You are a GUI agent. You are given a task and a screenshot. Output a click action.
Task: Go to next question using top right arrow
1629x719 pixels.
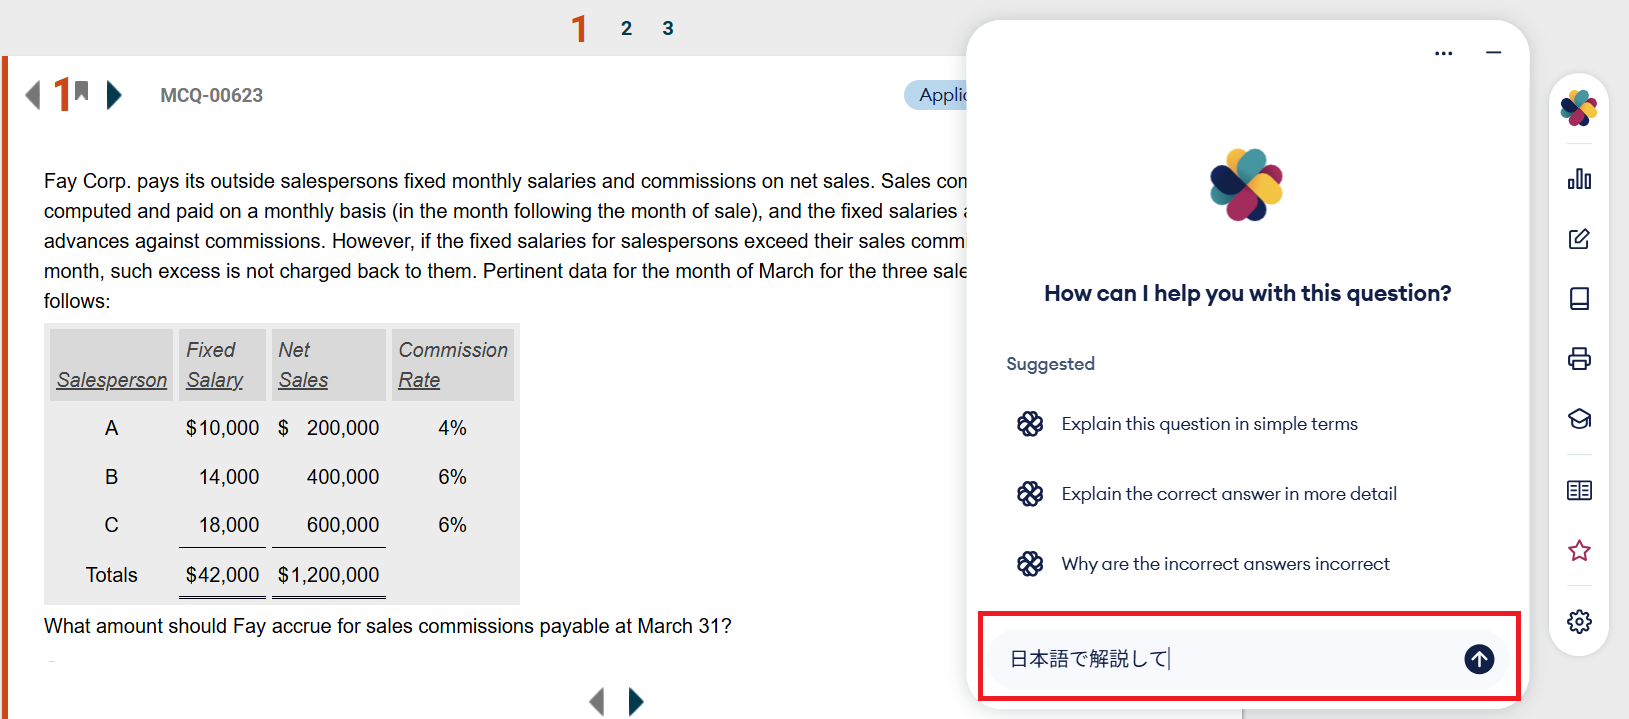coord(114,95)
